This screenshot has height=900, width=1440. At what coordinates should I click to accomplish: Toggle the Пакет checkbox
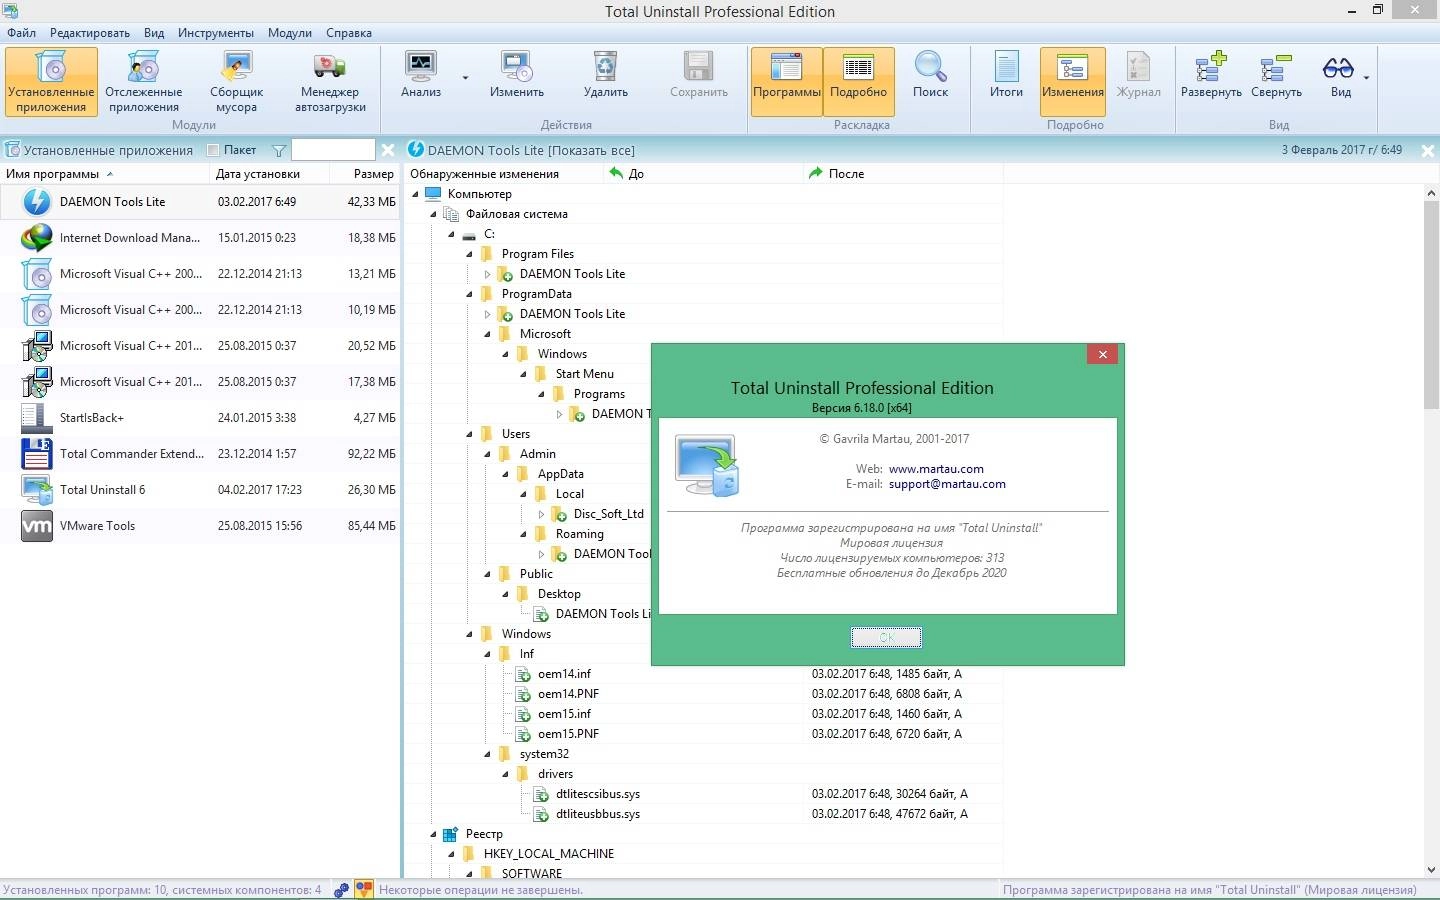[x=212, y=150]
